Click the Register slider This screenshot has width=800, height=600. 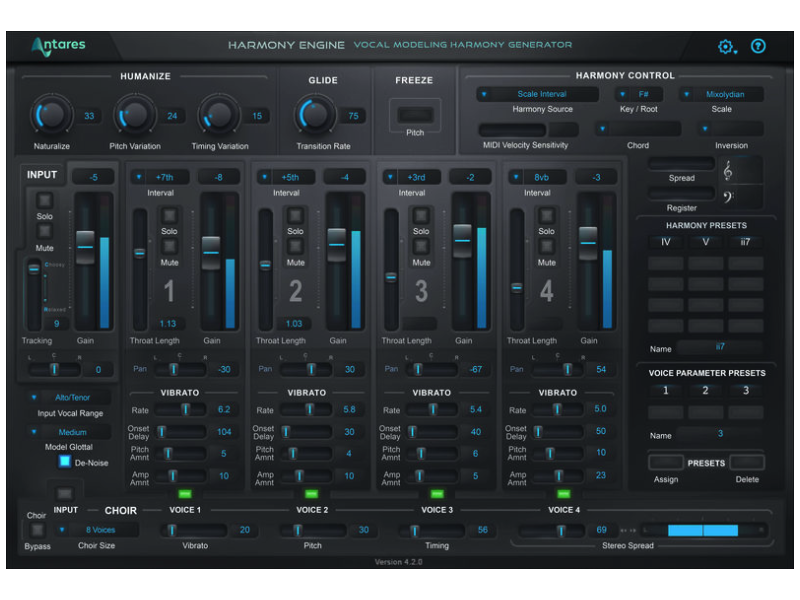681,193
